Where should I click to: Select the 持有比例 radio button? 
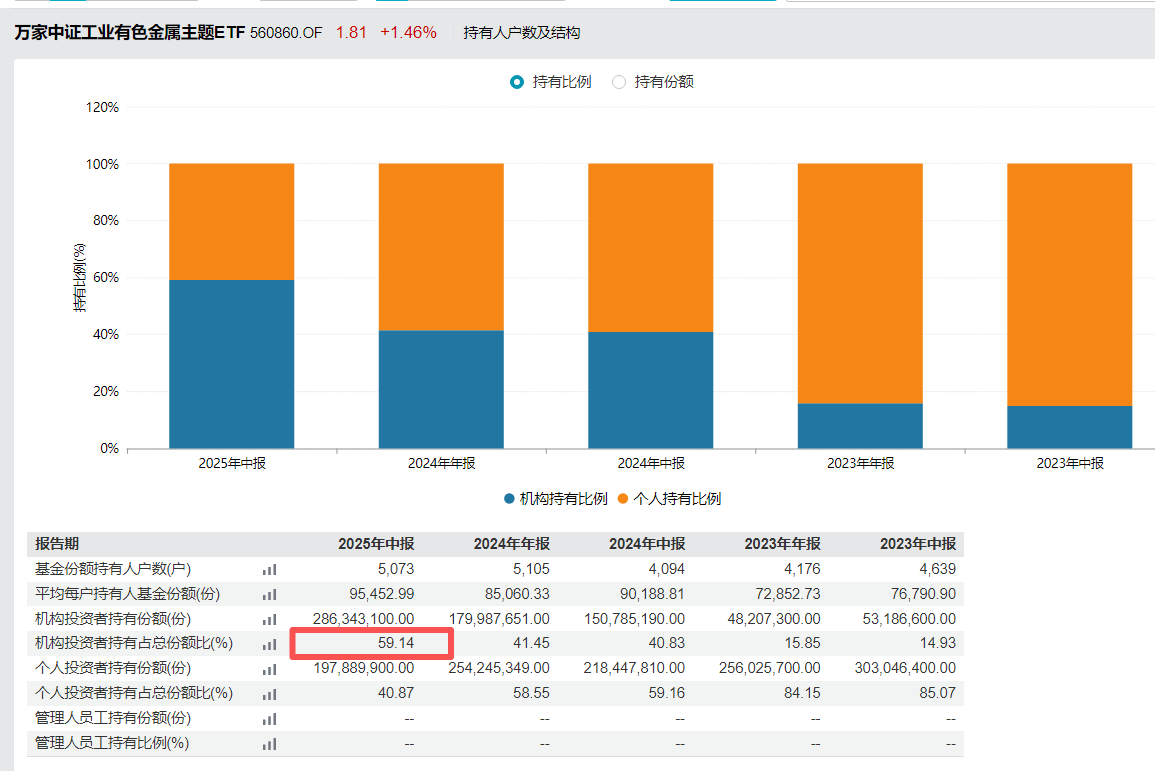[517, 82]
